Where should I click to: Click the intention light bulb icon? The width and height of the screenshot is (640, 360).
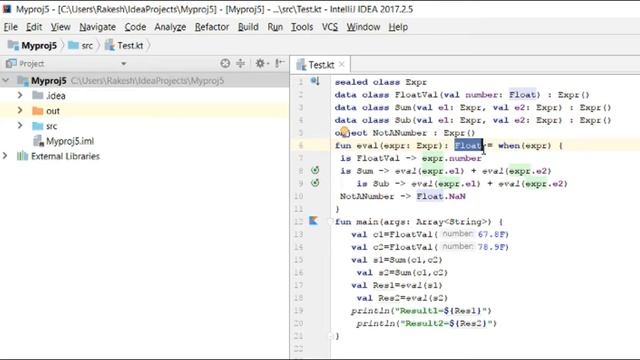344,132
